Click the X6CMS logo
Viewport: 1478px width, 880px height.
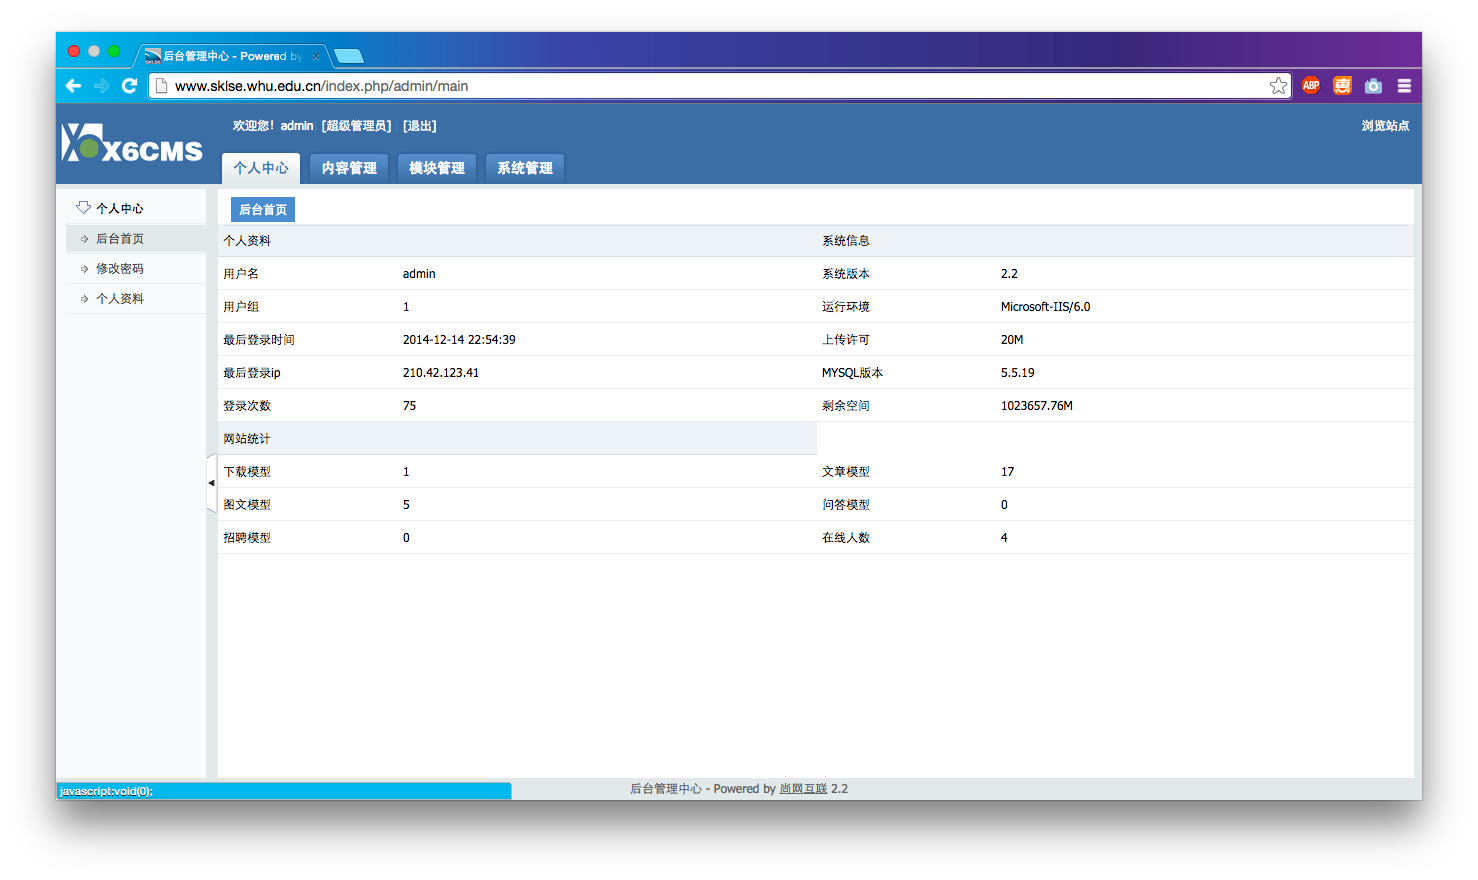pyautogui.click(x=132, y=143)
